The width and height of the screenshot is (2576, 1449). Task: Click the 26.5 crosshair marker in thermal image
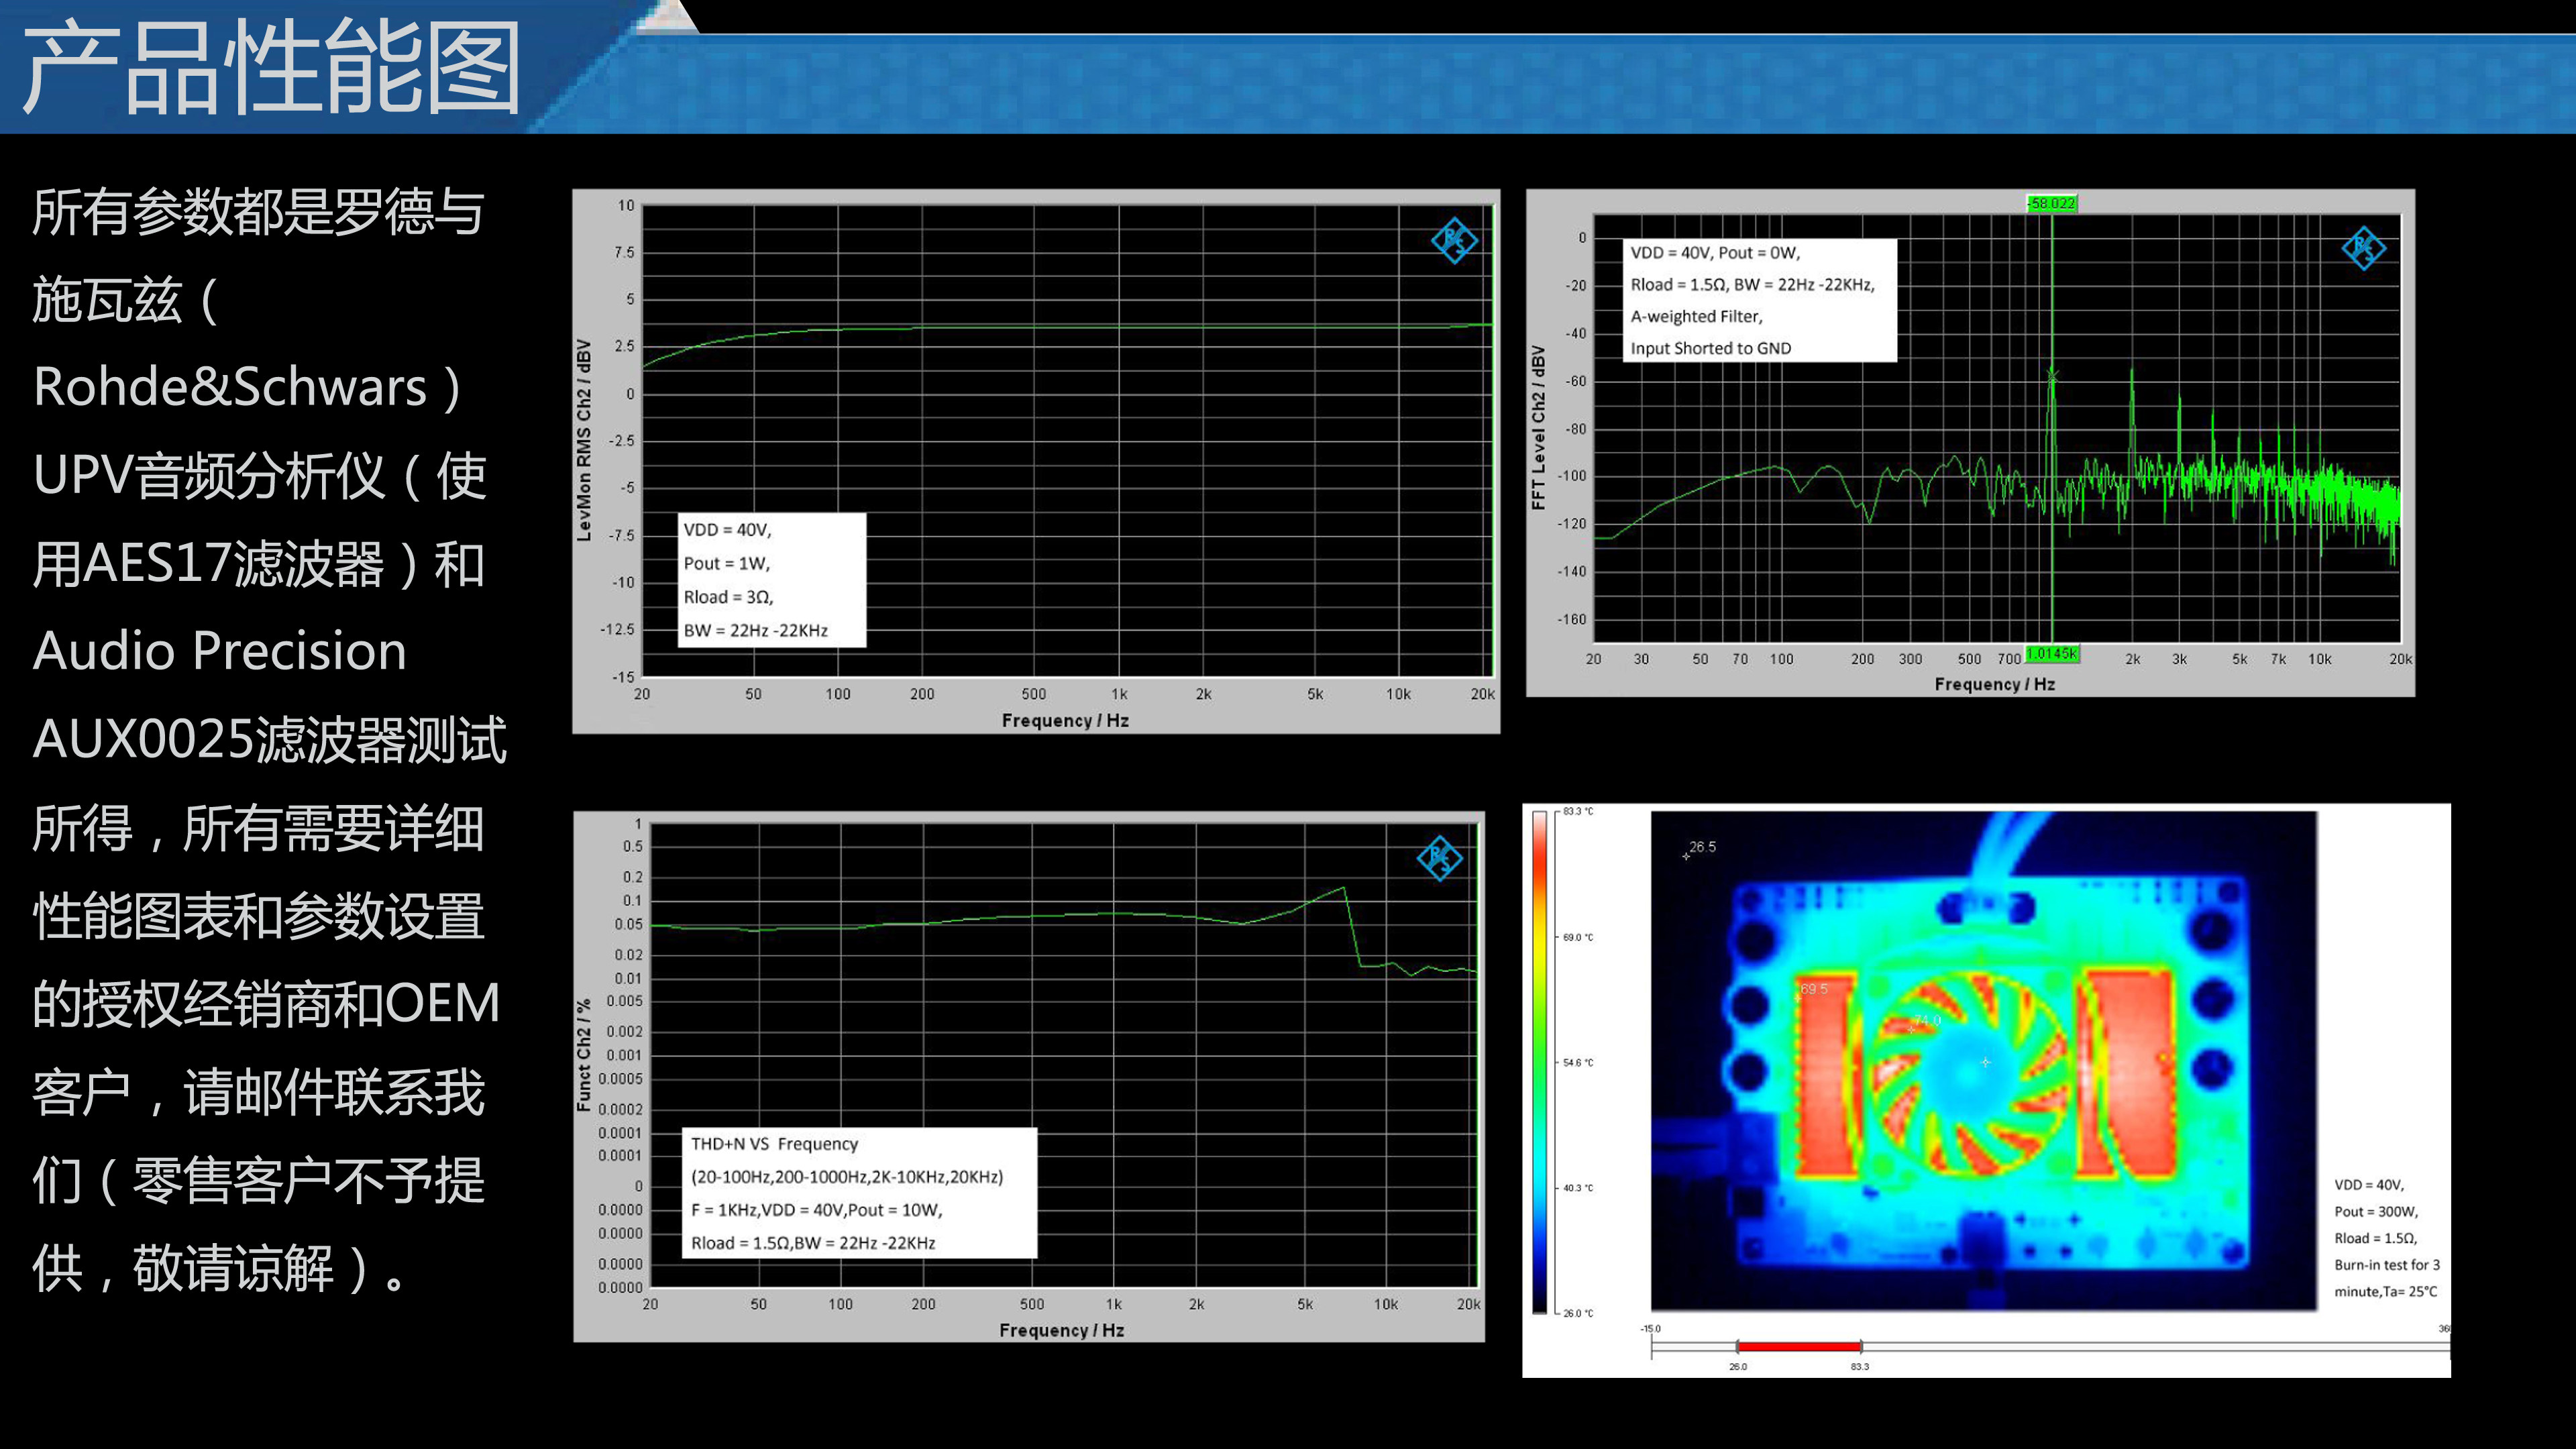tap(1686, 856)
